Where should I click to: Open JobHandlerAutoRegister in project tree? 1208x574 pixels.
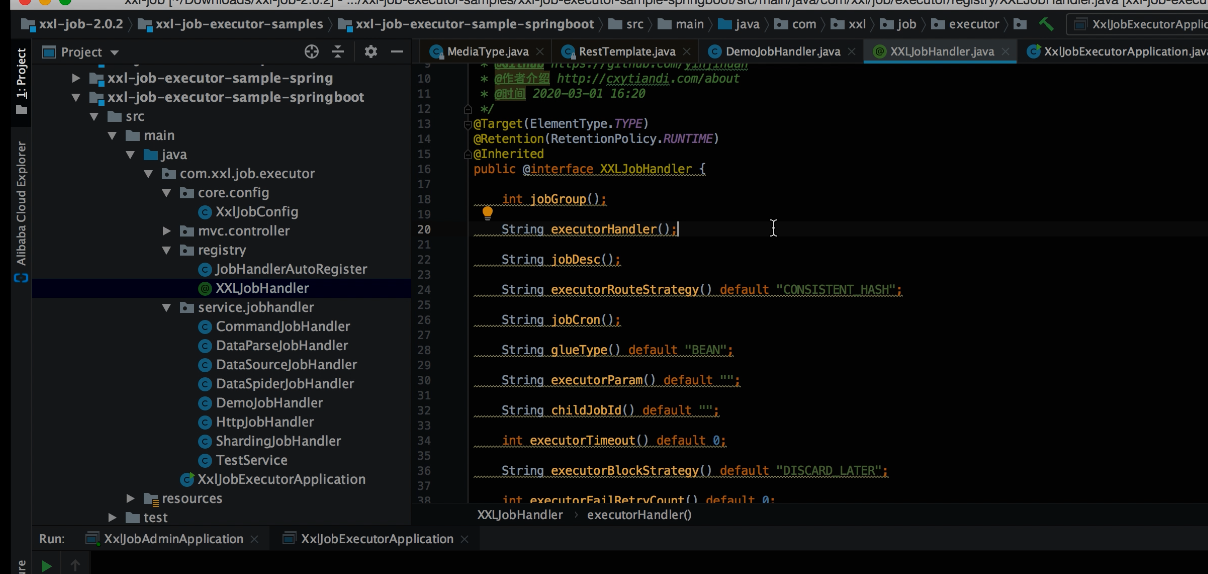point(290,269)
